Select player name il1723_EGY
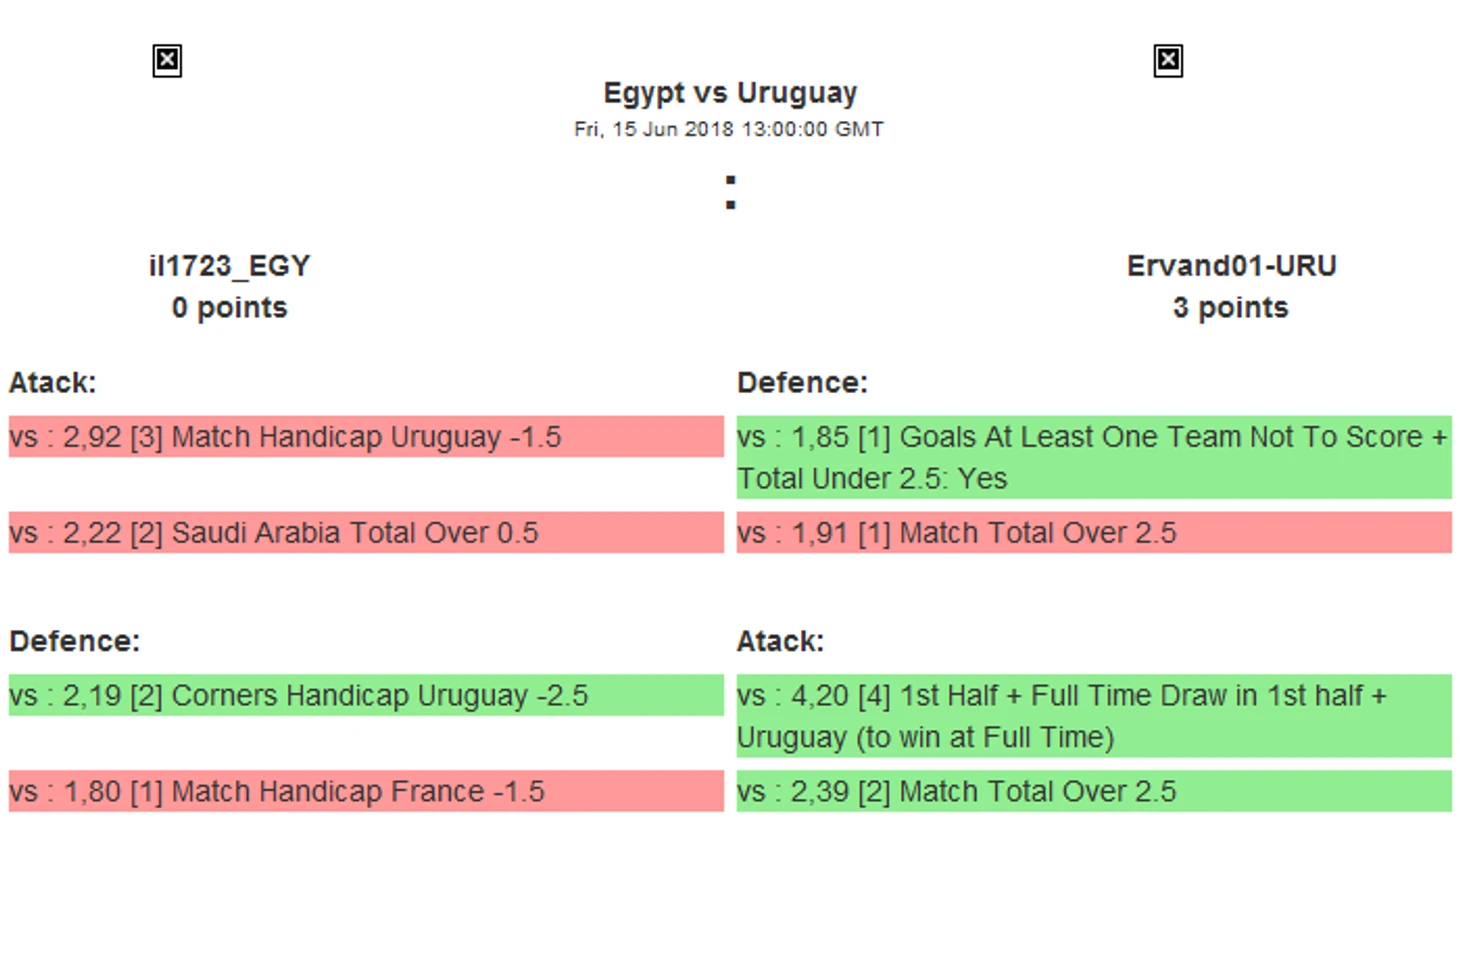Image resolution: width=1460 pixels, height=959 pixels. pyautogui.click(x=230, y=266)
